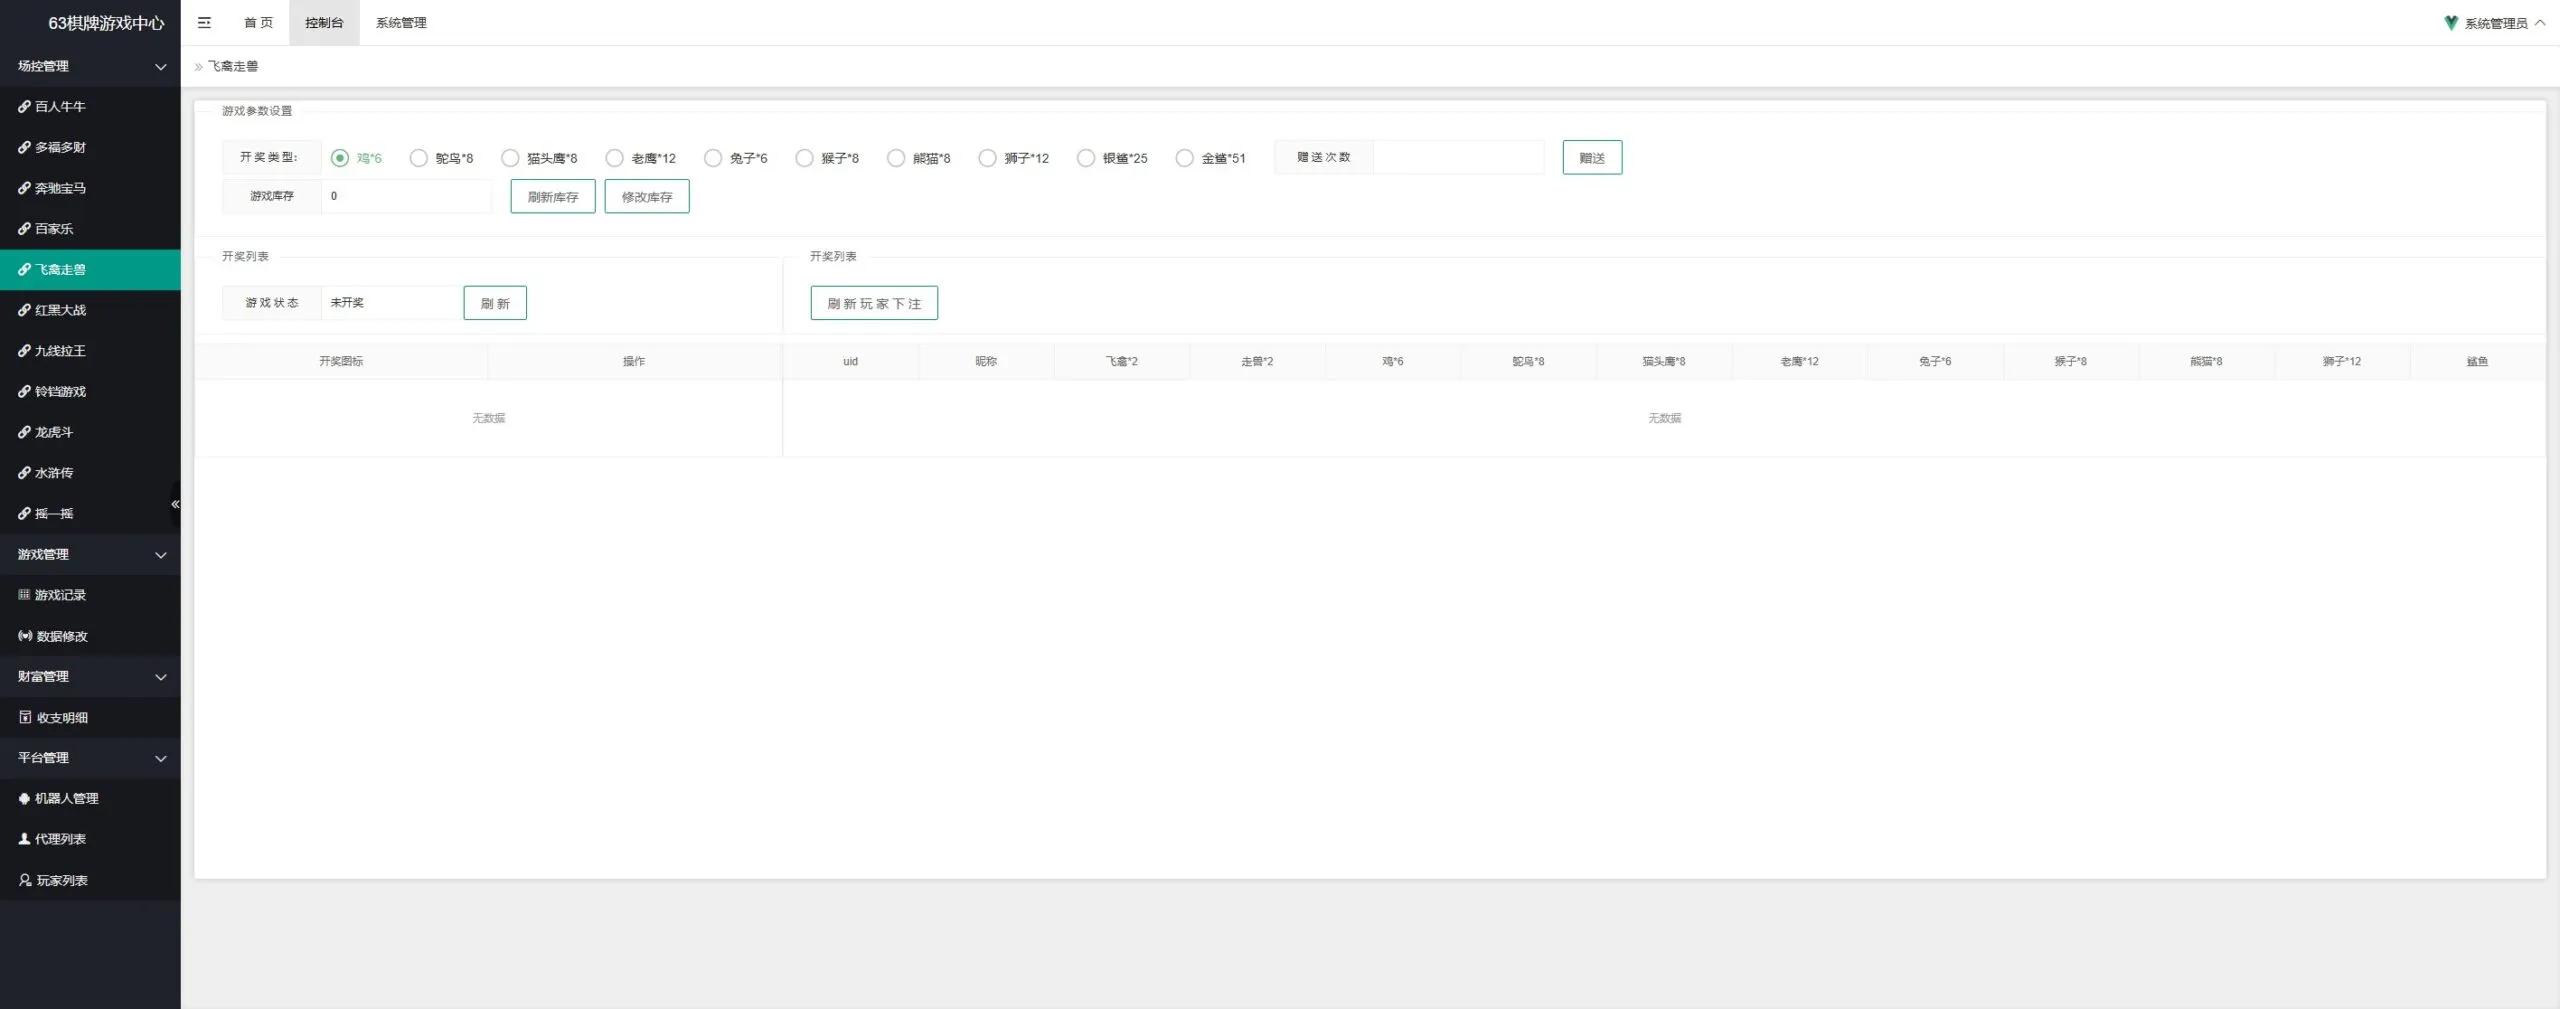Switch to the 控制台 tab
This screenshot has height=1009, width=2560.
click(x=324, y=22)
